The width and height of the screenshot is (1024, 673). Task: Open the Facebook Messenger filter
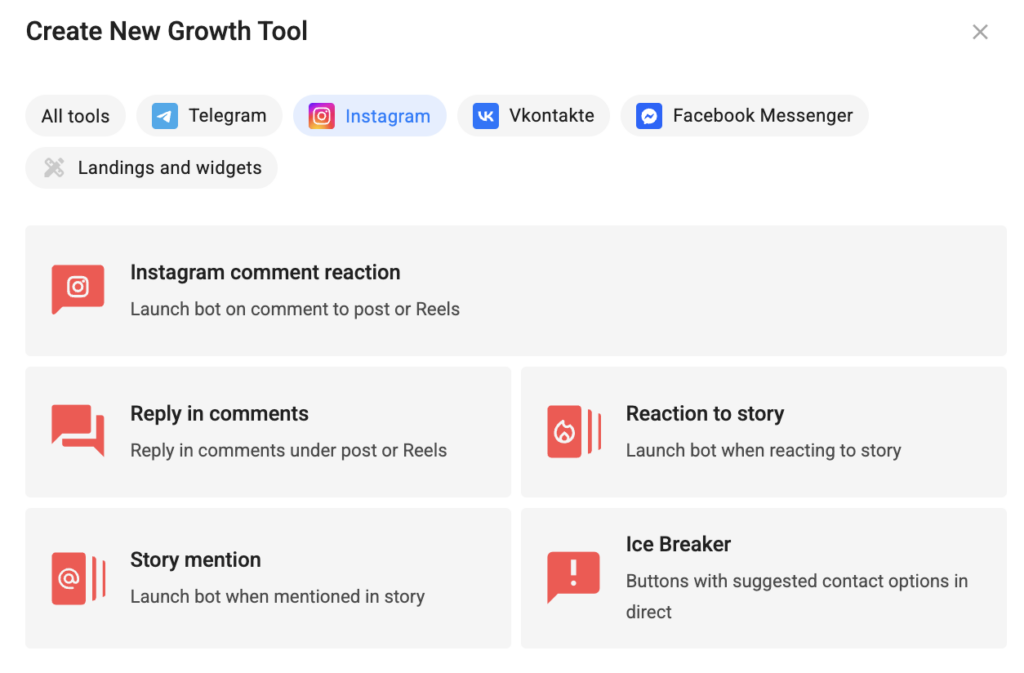[744, 116]
